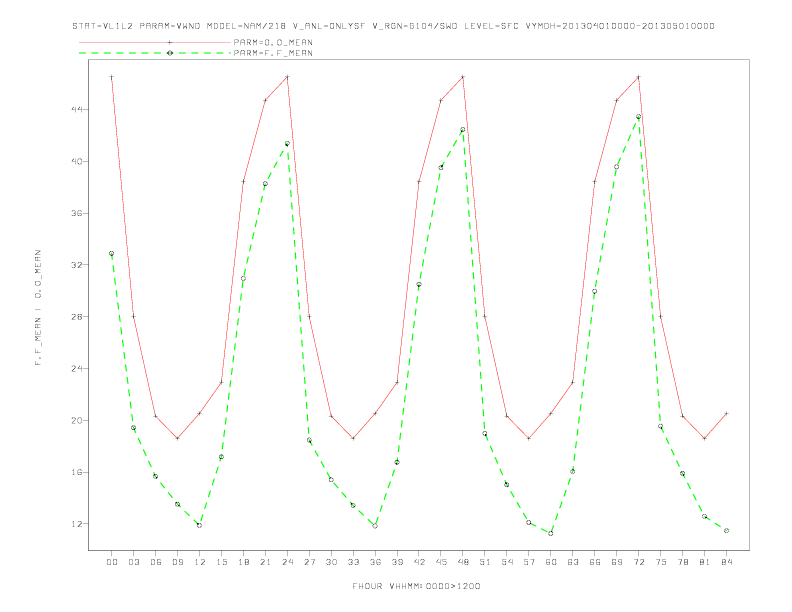
Task: Click the x-axis tick label 84
Action: point(727,562)
